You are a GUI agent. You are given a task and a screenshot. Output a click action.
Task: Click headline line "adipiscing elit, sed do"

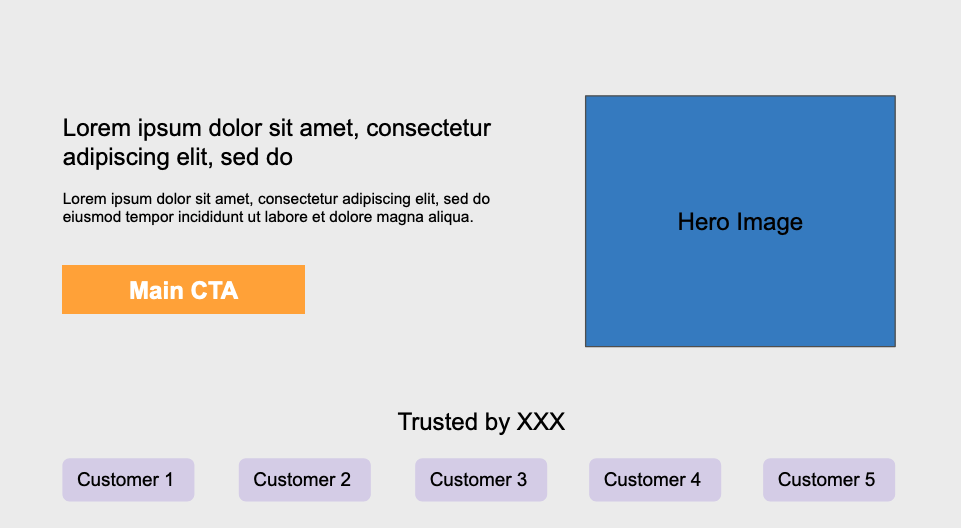click(178, 157)
